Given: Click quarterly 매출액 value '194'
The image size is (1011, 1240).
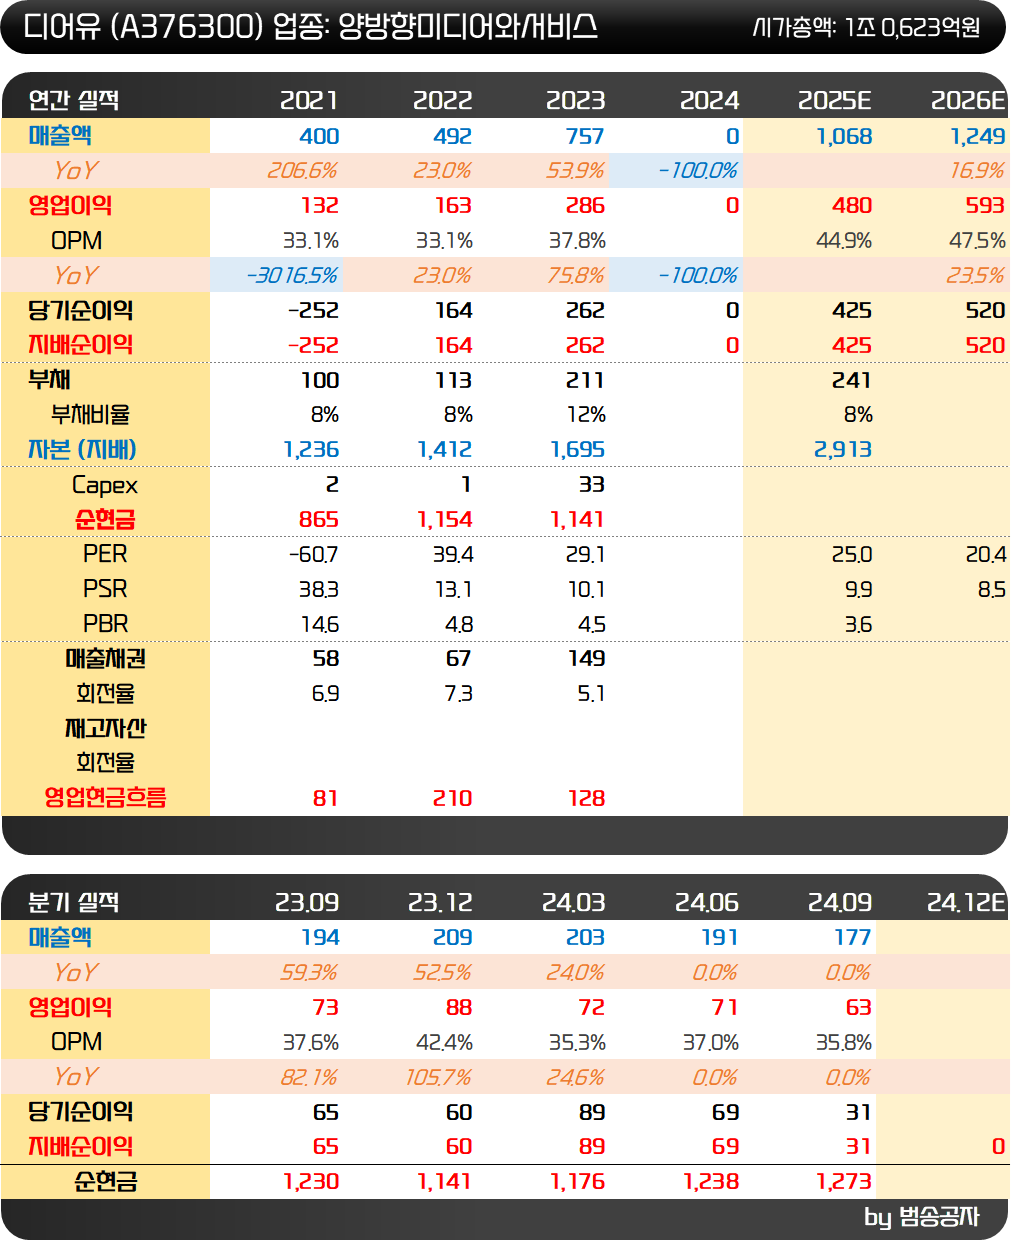Looking at the screenshot, I should tap(321, 938).
